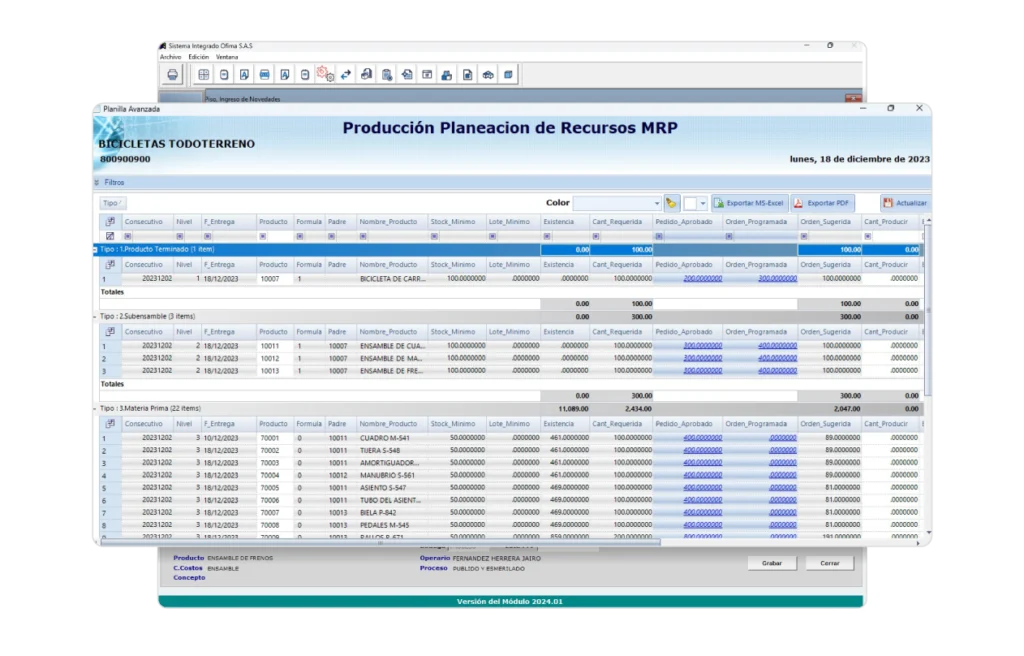The image size is (1024, 656).
Task: Open column chooser icon in Materia Prima header
Action: pos(110,424)
